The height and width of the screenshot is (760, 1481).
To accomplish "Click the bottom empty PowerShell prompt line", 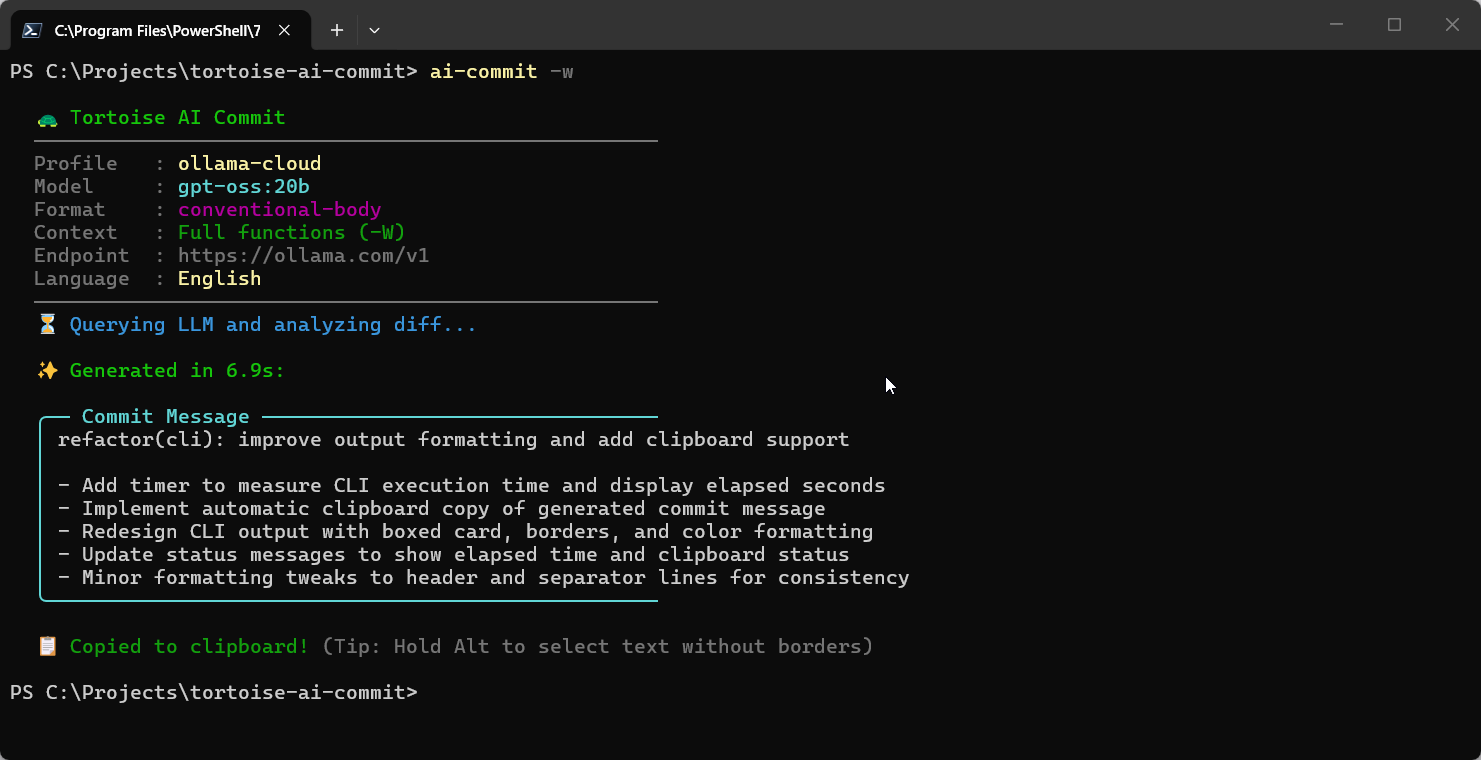I will tap(214, 693).
